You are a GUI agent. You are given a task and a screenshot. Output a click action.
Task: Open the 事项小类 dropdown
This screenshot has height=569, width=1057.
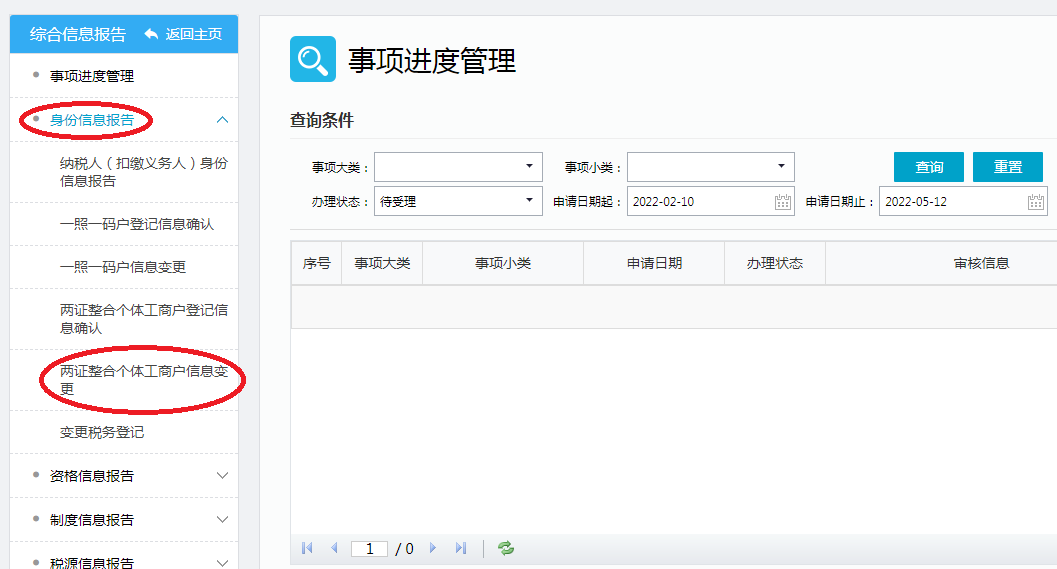[711, 167]
